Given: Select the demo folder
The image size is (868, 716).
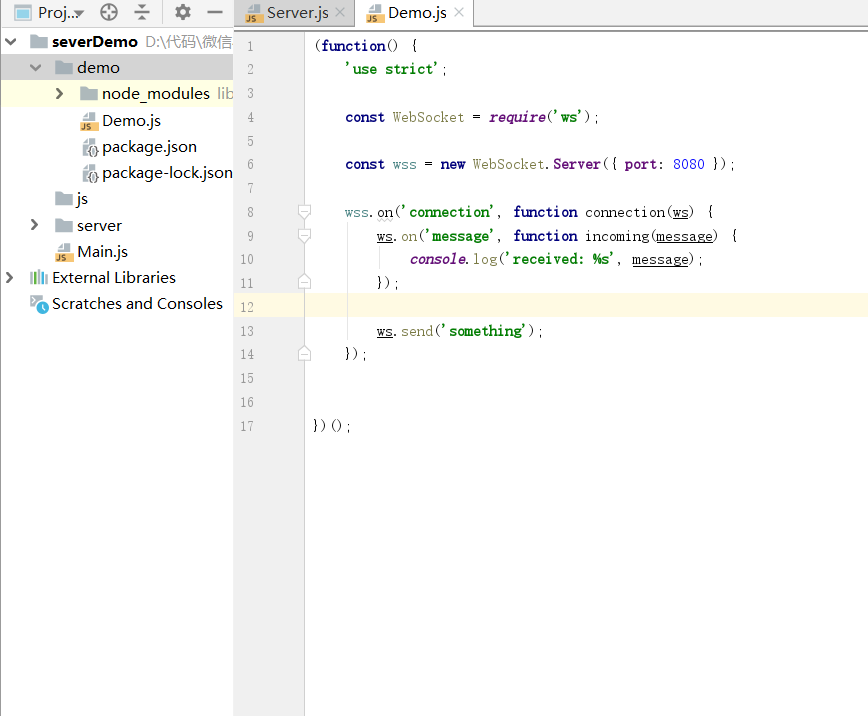Looking at the screenshot, I should tap(98, 68).
